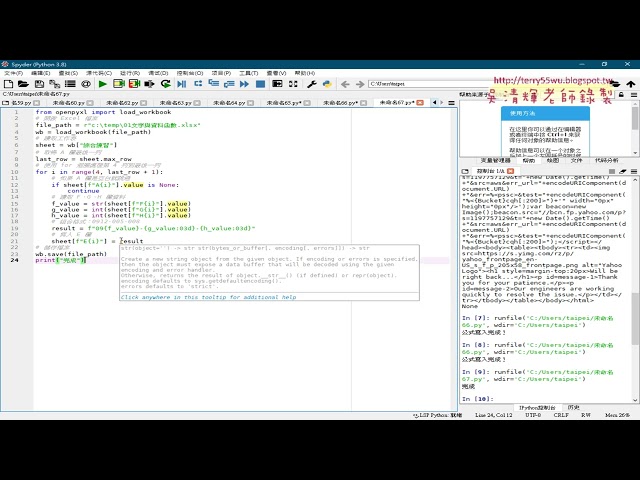Run the current cell
The height and width of the screenshot is (480, 640).
(x=119, y=84)
